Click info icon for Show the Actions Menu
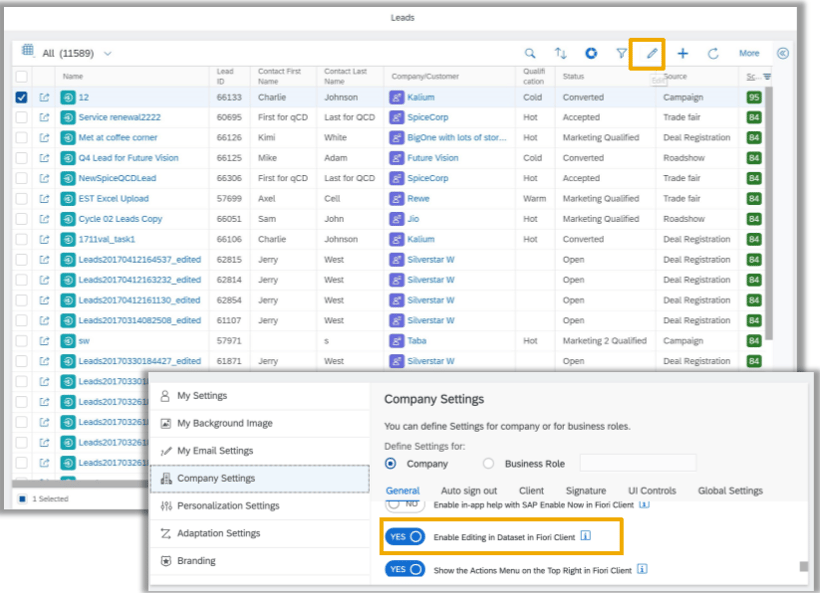Viewport: 820px width, 593px height. tap(642, 569)
